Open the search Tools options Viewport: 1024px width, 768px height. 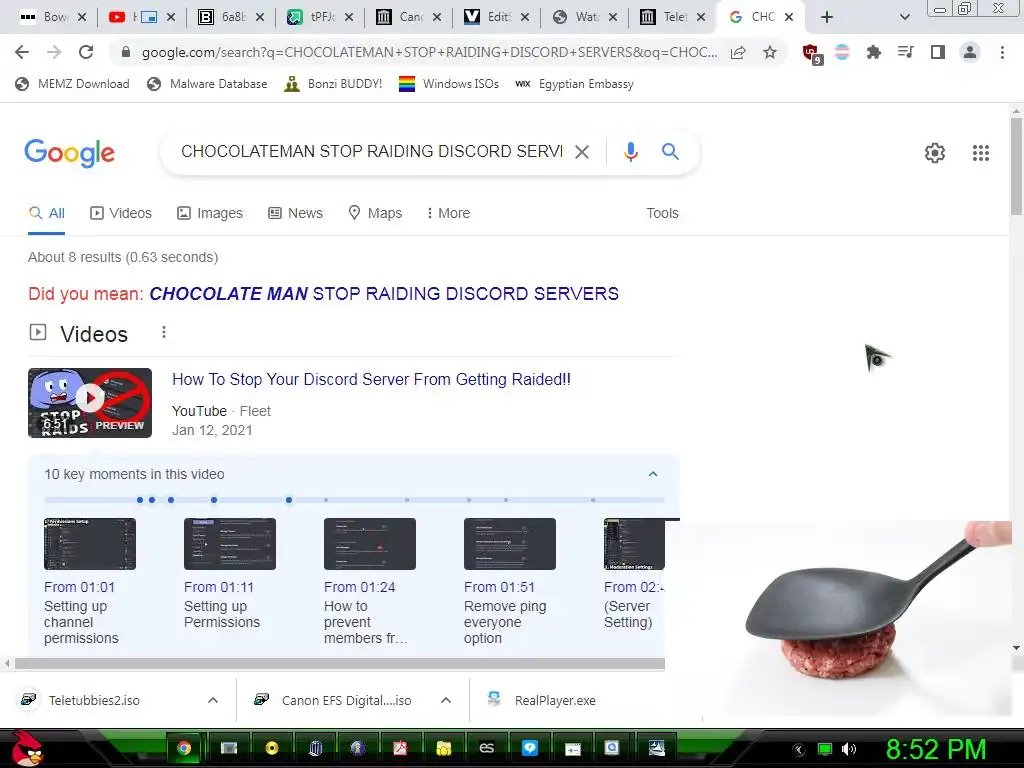point(662,213)
